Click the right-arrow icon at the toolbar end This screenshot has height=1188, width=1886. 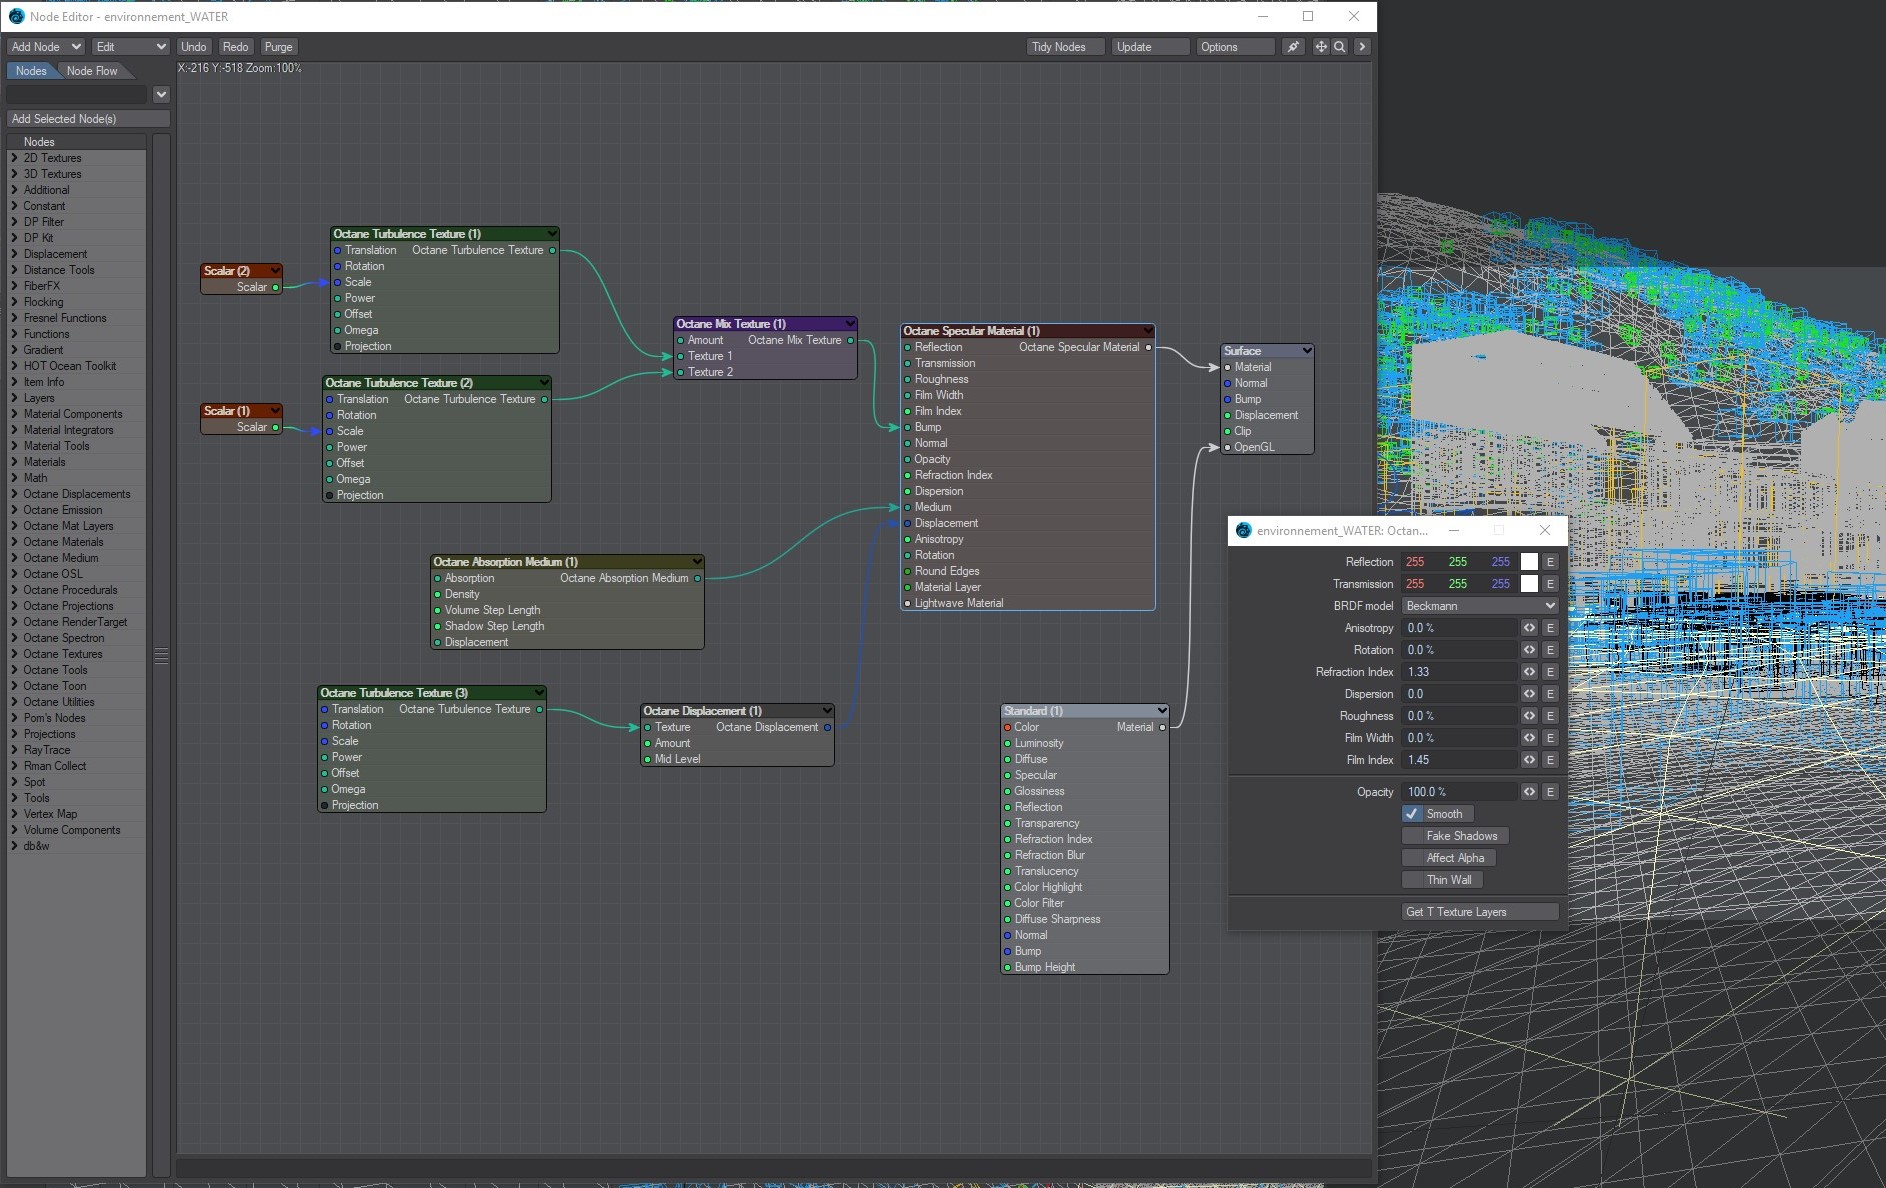tap(1362, 47)
